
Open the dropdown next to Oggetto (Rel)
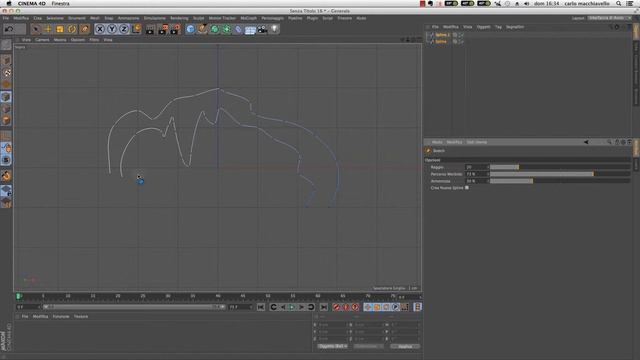coord(369,346)
